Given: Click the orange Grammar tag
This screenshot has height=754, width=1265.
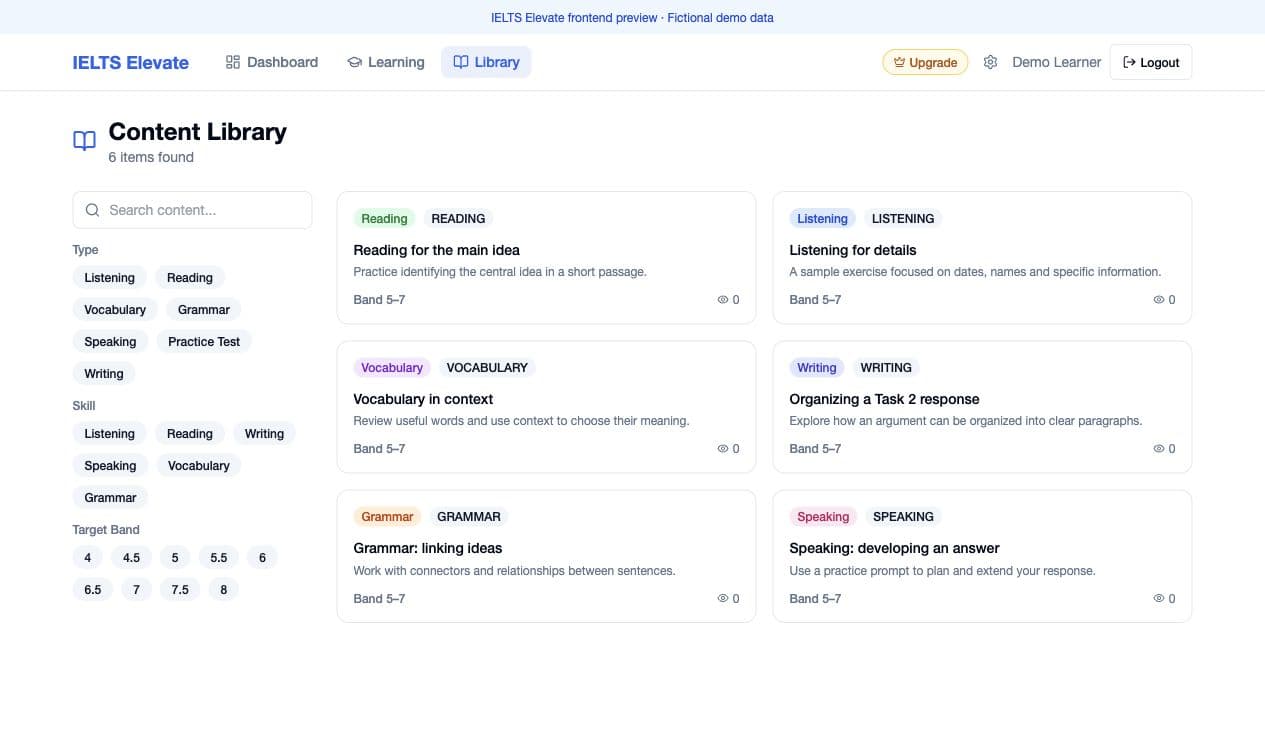Looking at the screenshot, I should pyautogui.click(x=387, y=517).
